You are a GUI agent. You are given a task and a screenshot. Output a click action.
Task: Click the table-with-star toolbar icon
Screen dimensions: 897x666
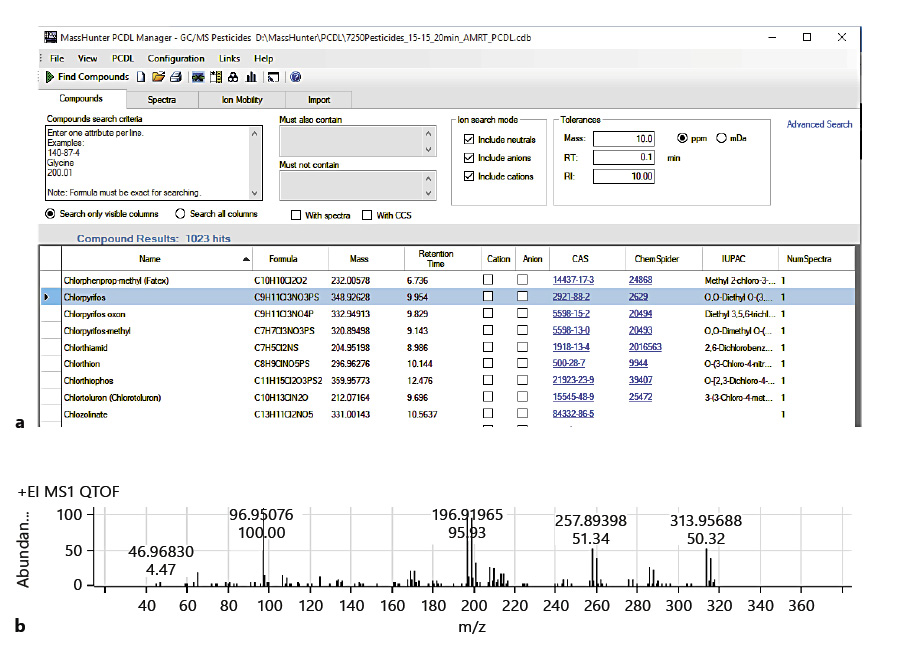pos(216,77)
